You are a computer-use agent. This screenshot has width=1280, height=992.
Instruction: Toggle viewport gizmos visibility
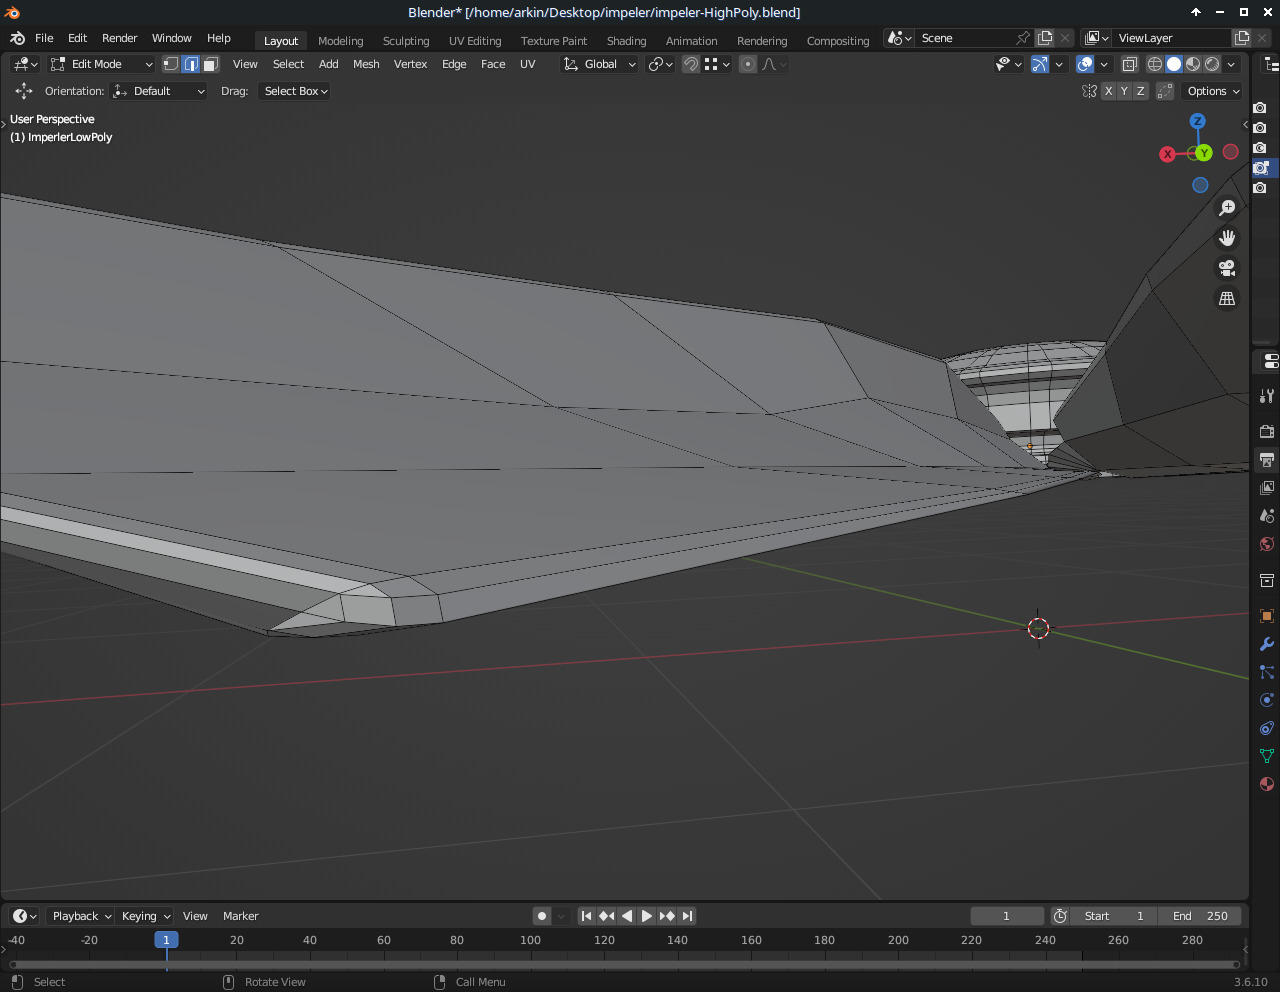point(1040,64)
